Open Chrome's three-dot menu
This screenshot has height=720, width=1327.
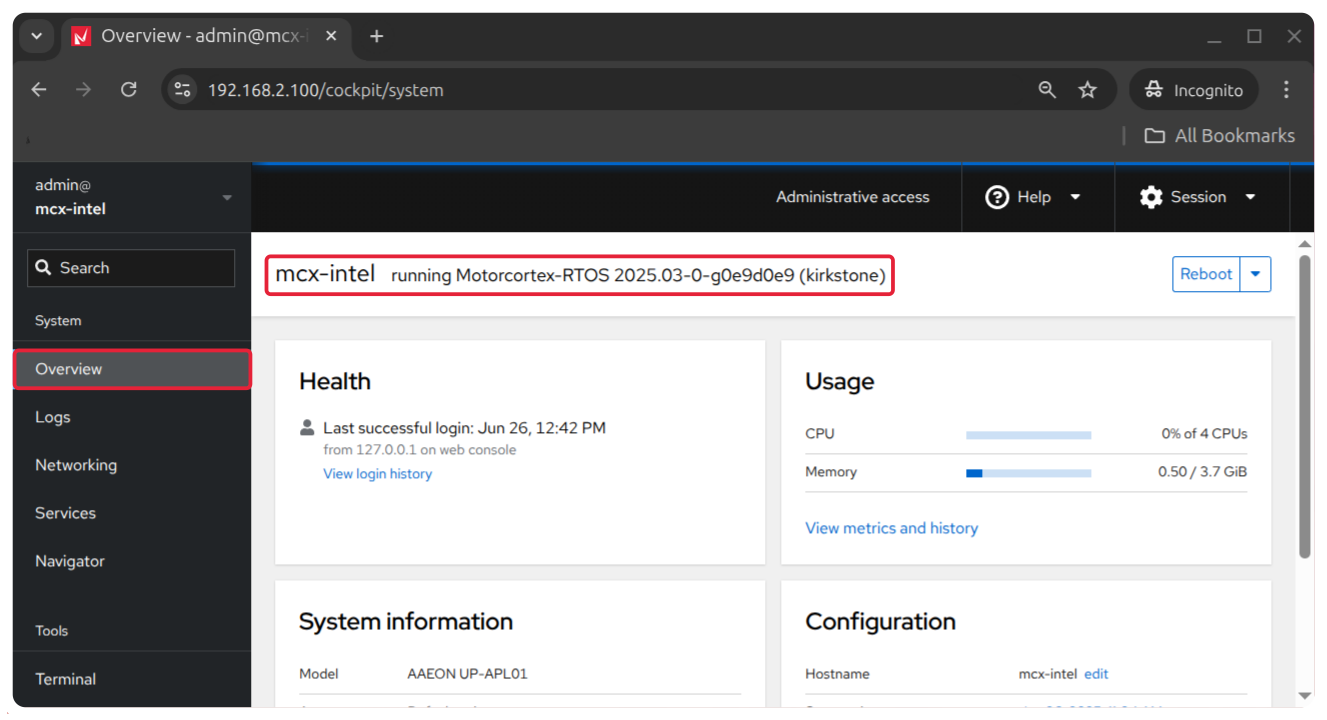point(1286,90)
